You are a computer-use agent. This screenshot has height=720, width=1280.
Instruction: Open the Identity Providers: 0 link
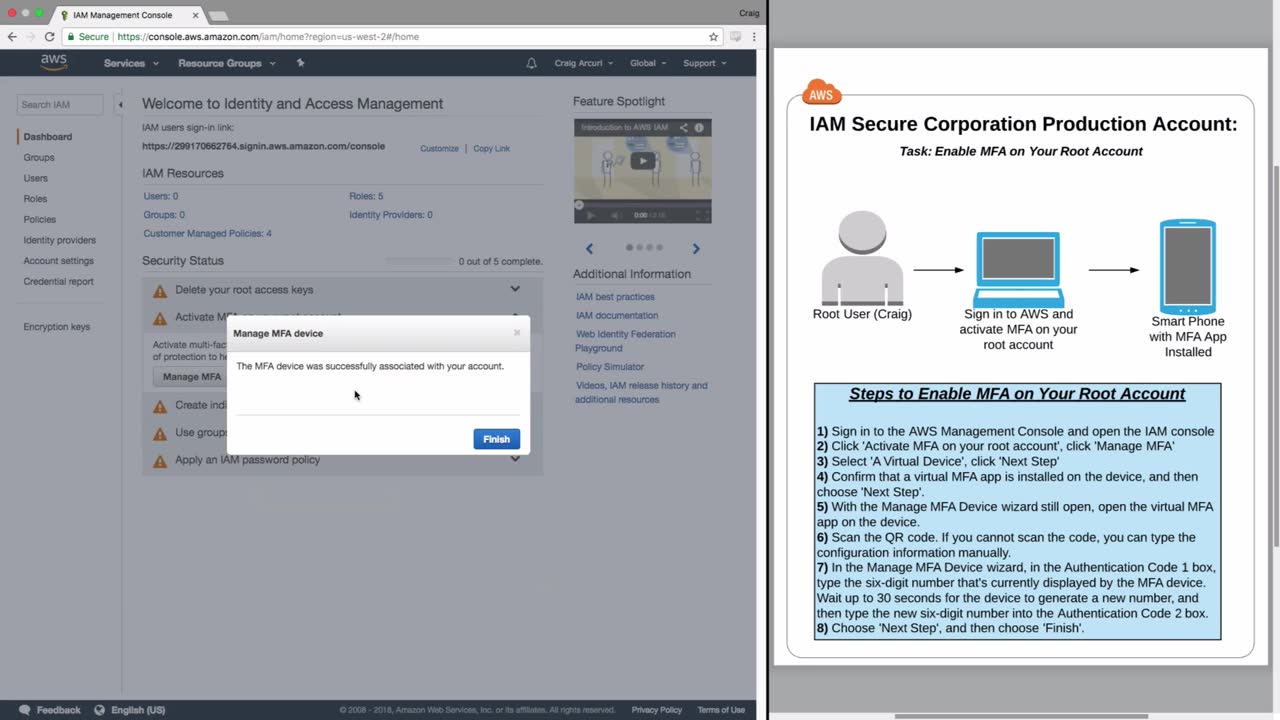[391, 215]
